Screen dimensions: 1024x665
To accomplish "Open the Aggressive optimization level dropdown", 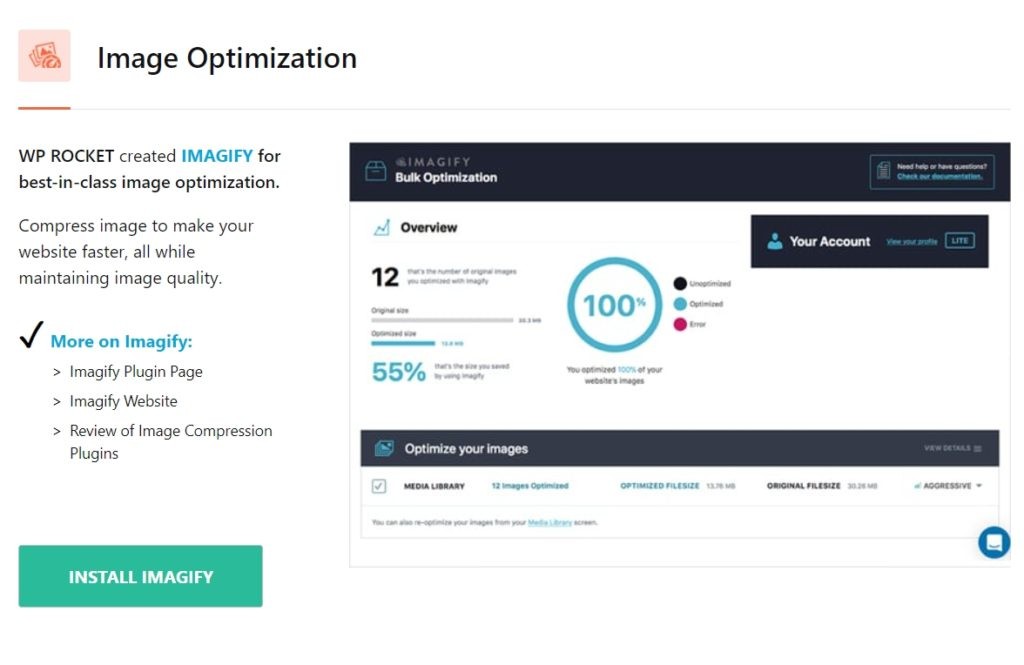I will (948, 486).
